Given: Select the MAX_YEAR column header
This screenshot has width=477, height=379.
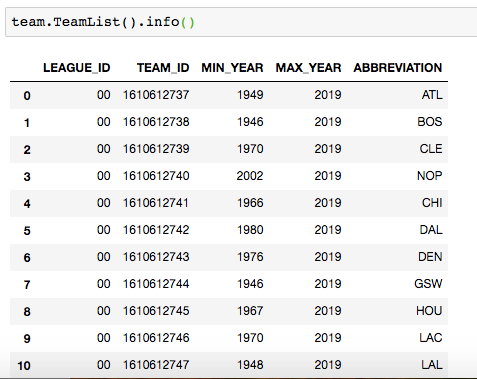Looking at the screenshot, I should coord(308,68).
